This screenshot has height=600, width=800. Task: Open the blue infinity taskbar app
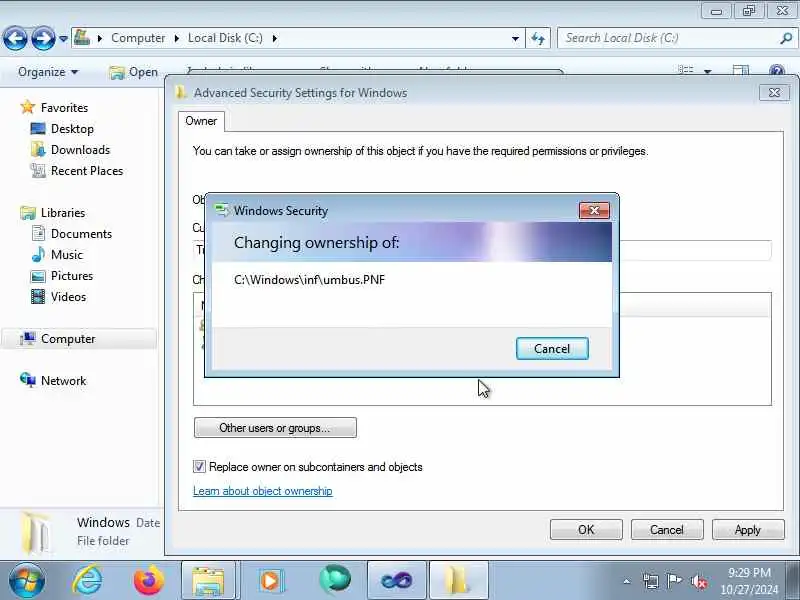[x=396, y=580]
